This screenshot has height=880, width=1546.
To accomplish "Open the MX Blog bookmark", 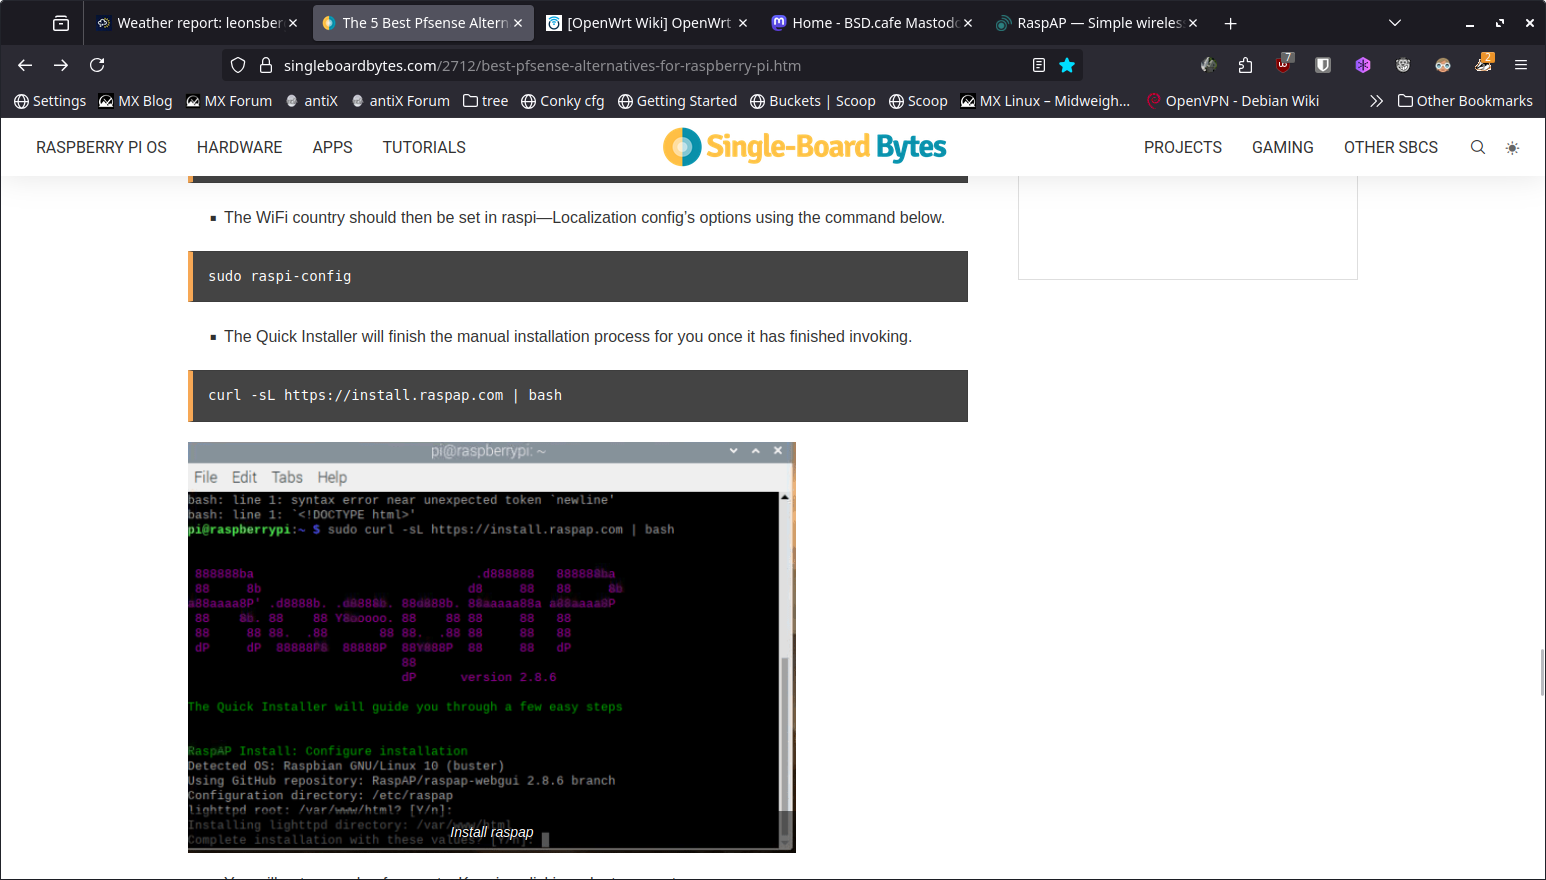I will [x=135, y=101].
